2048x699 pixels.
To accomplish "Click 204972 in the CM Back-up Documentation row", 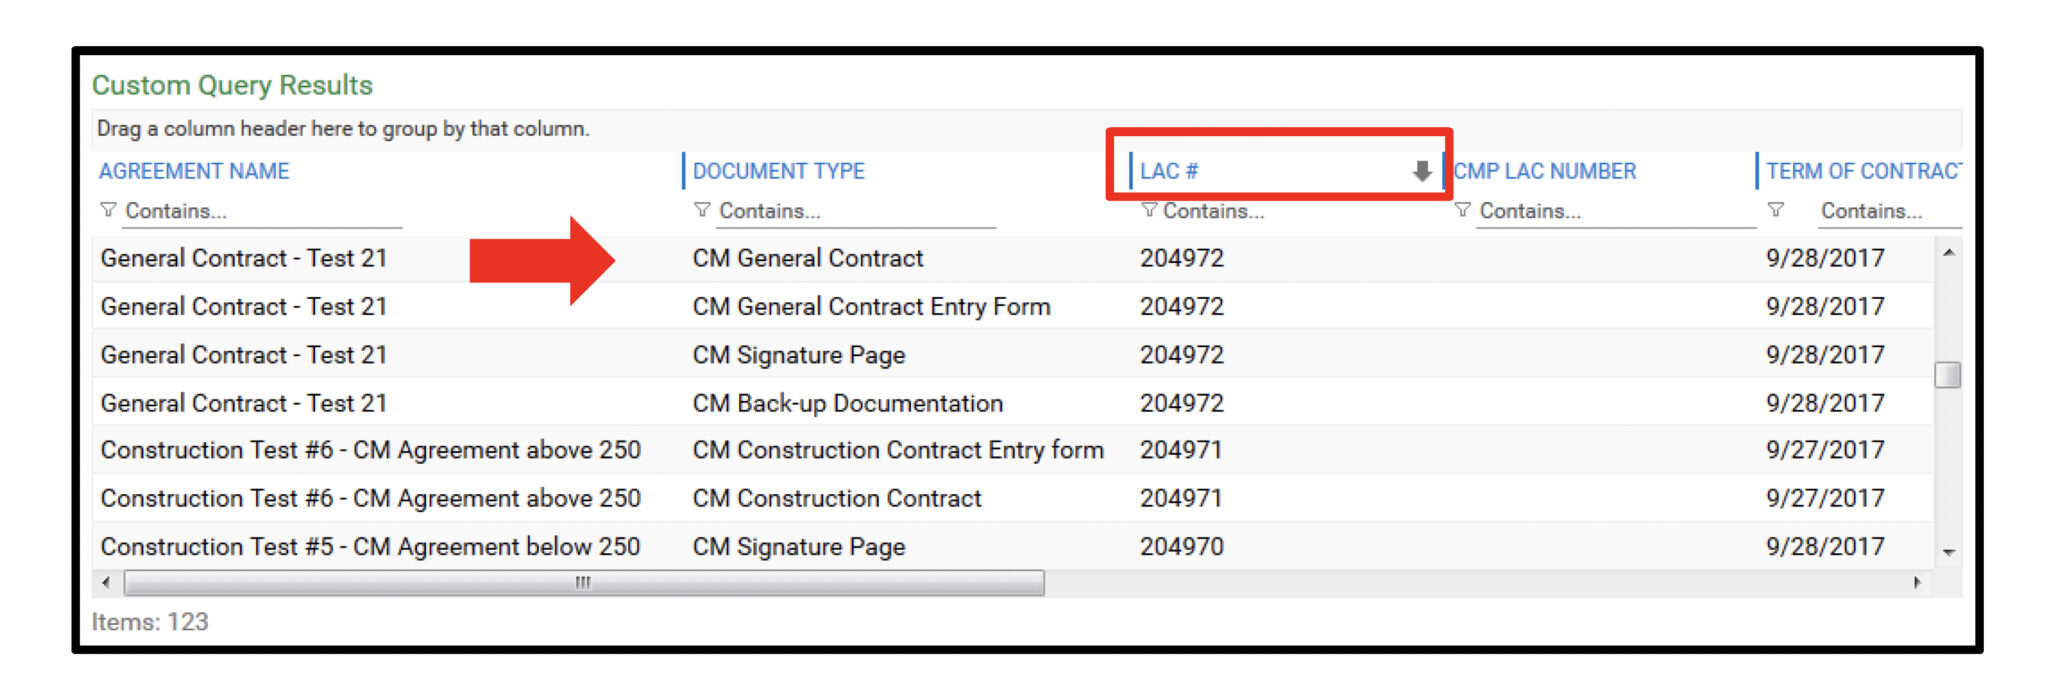I will [x=1182, y=403].
